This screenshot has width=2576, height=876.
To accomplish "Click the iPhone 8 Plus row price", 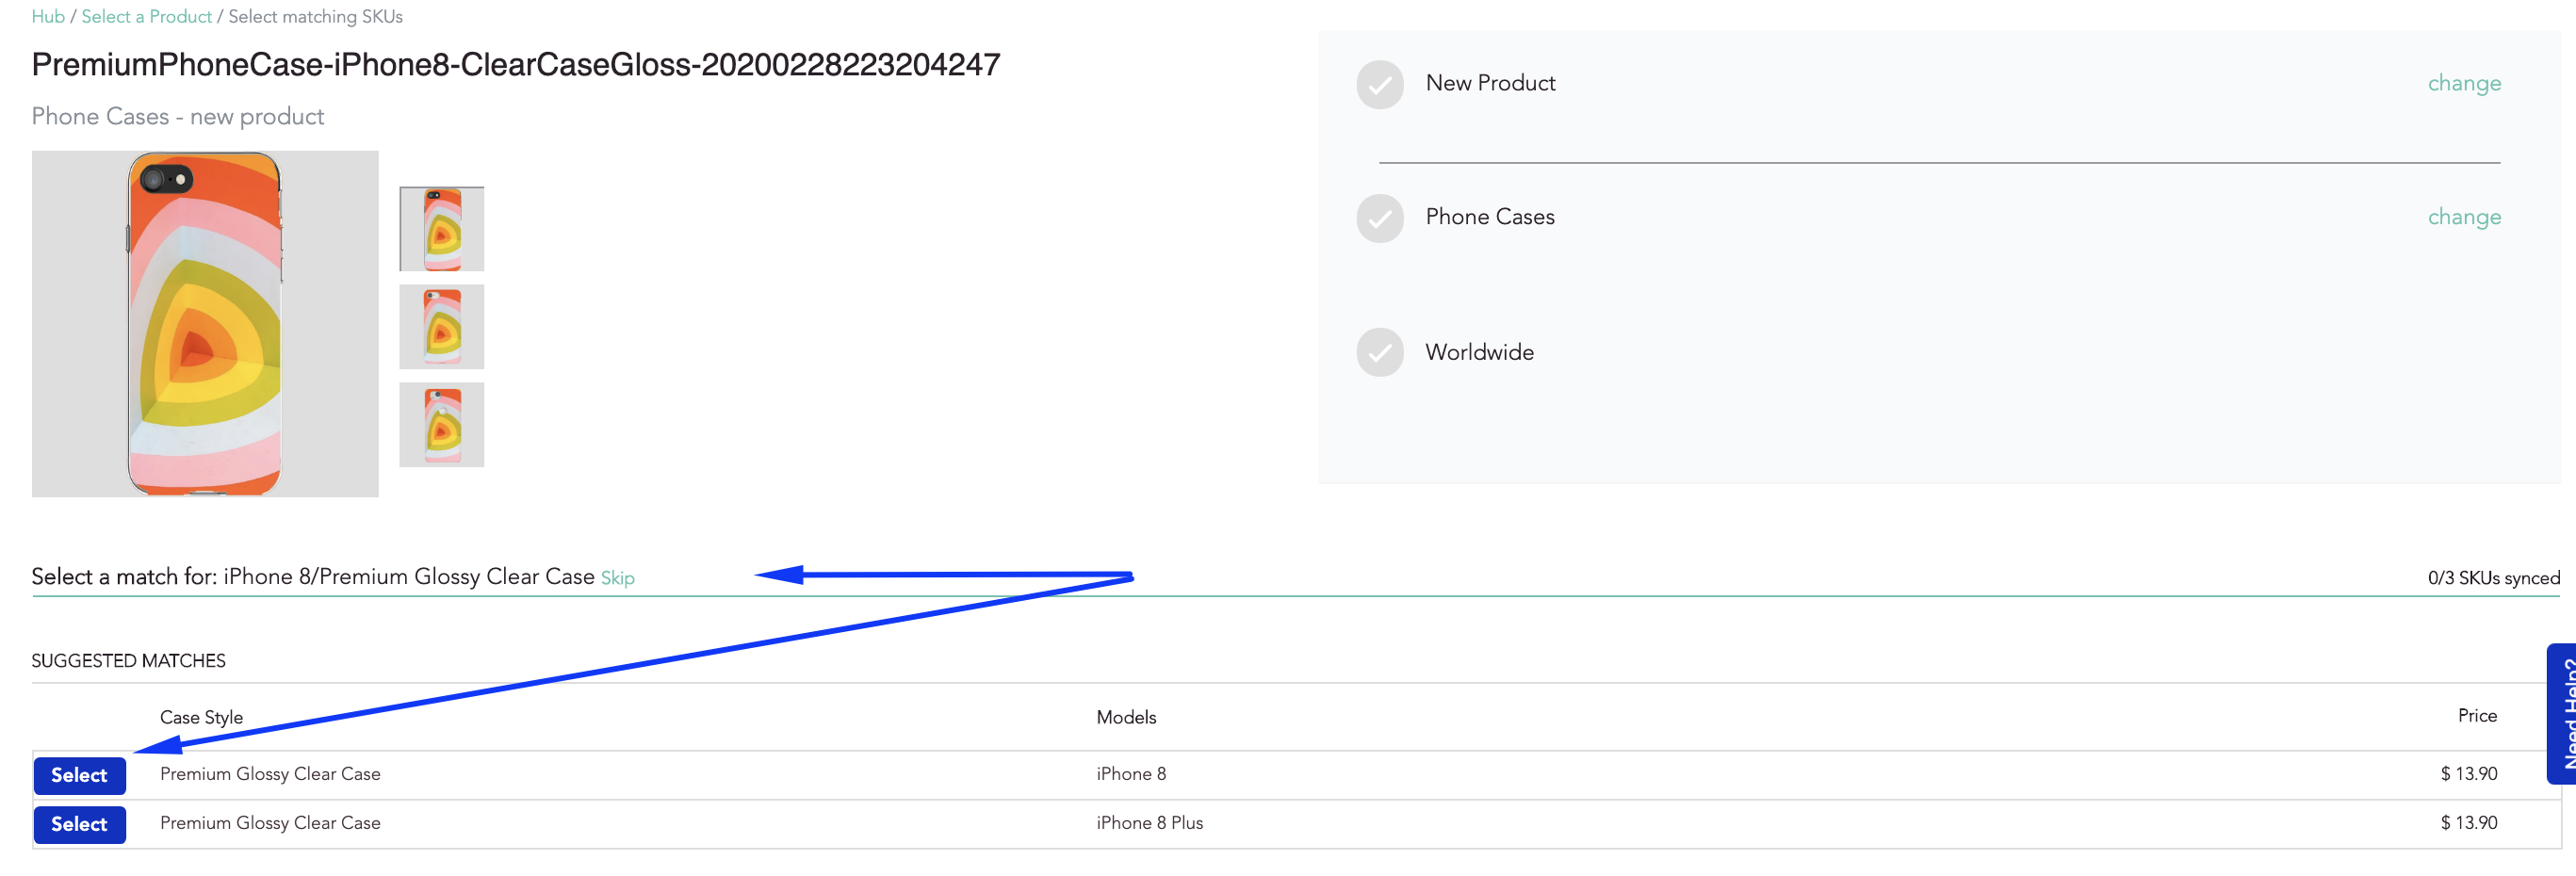I will [x=2468, y=822].
